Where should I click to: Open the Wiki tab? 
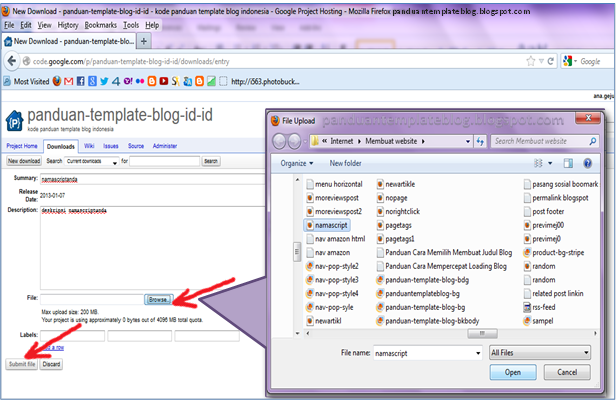89,146
